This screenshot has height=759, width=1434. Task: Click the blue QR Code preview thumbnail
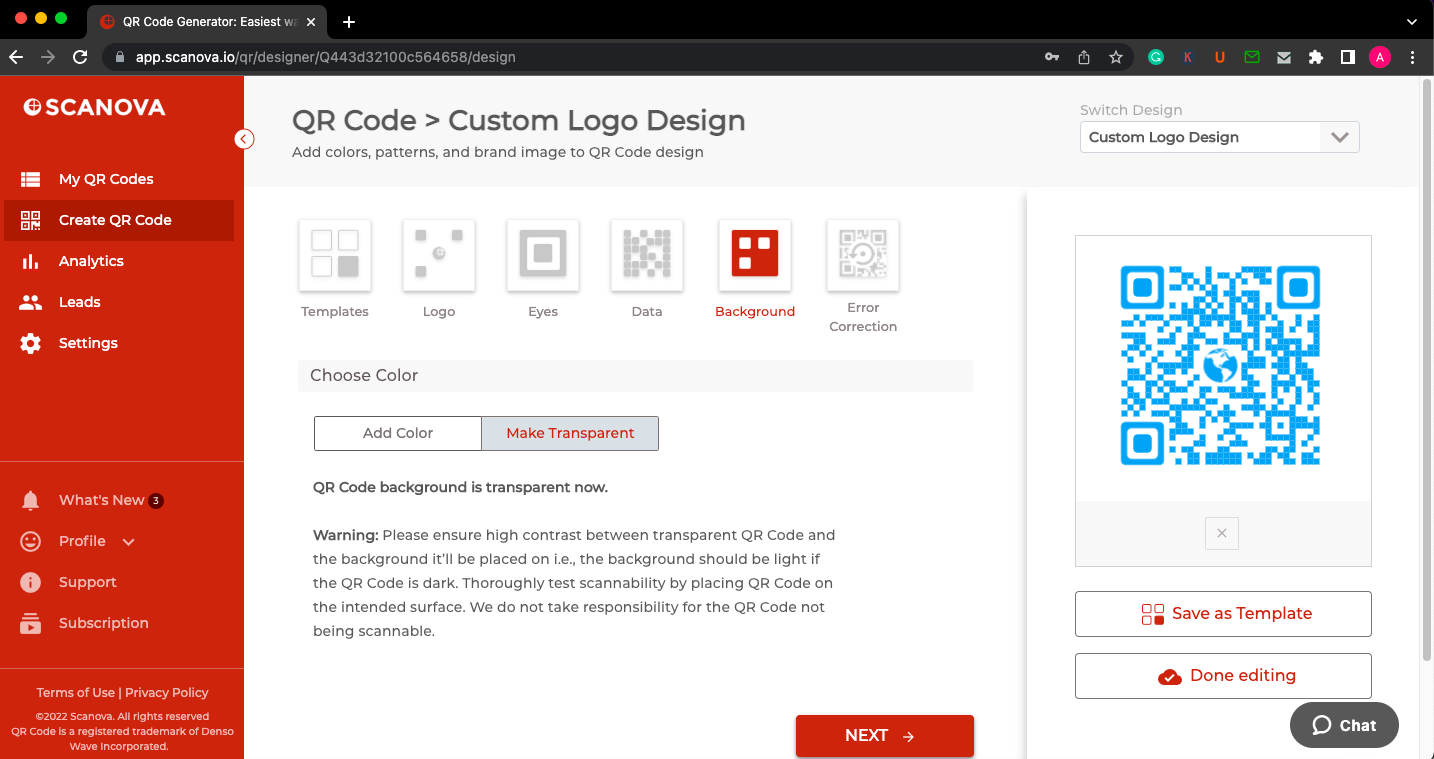tap(1221, 366)
